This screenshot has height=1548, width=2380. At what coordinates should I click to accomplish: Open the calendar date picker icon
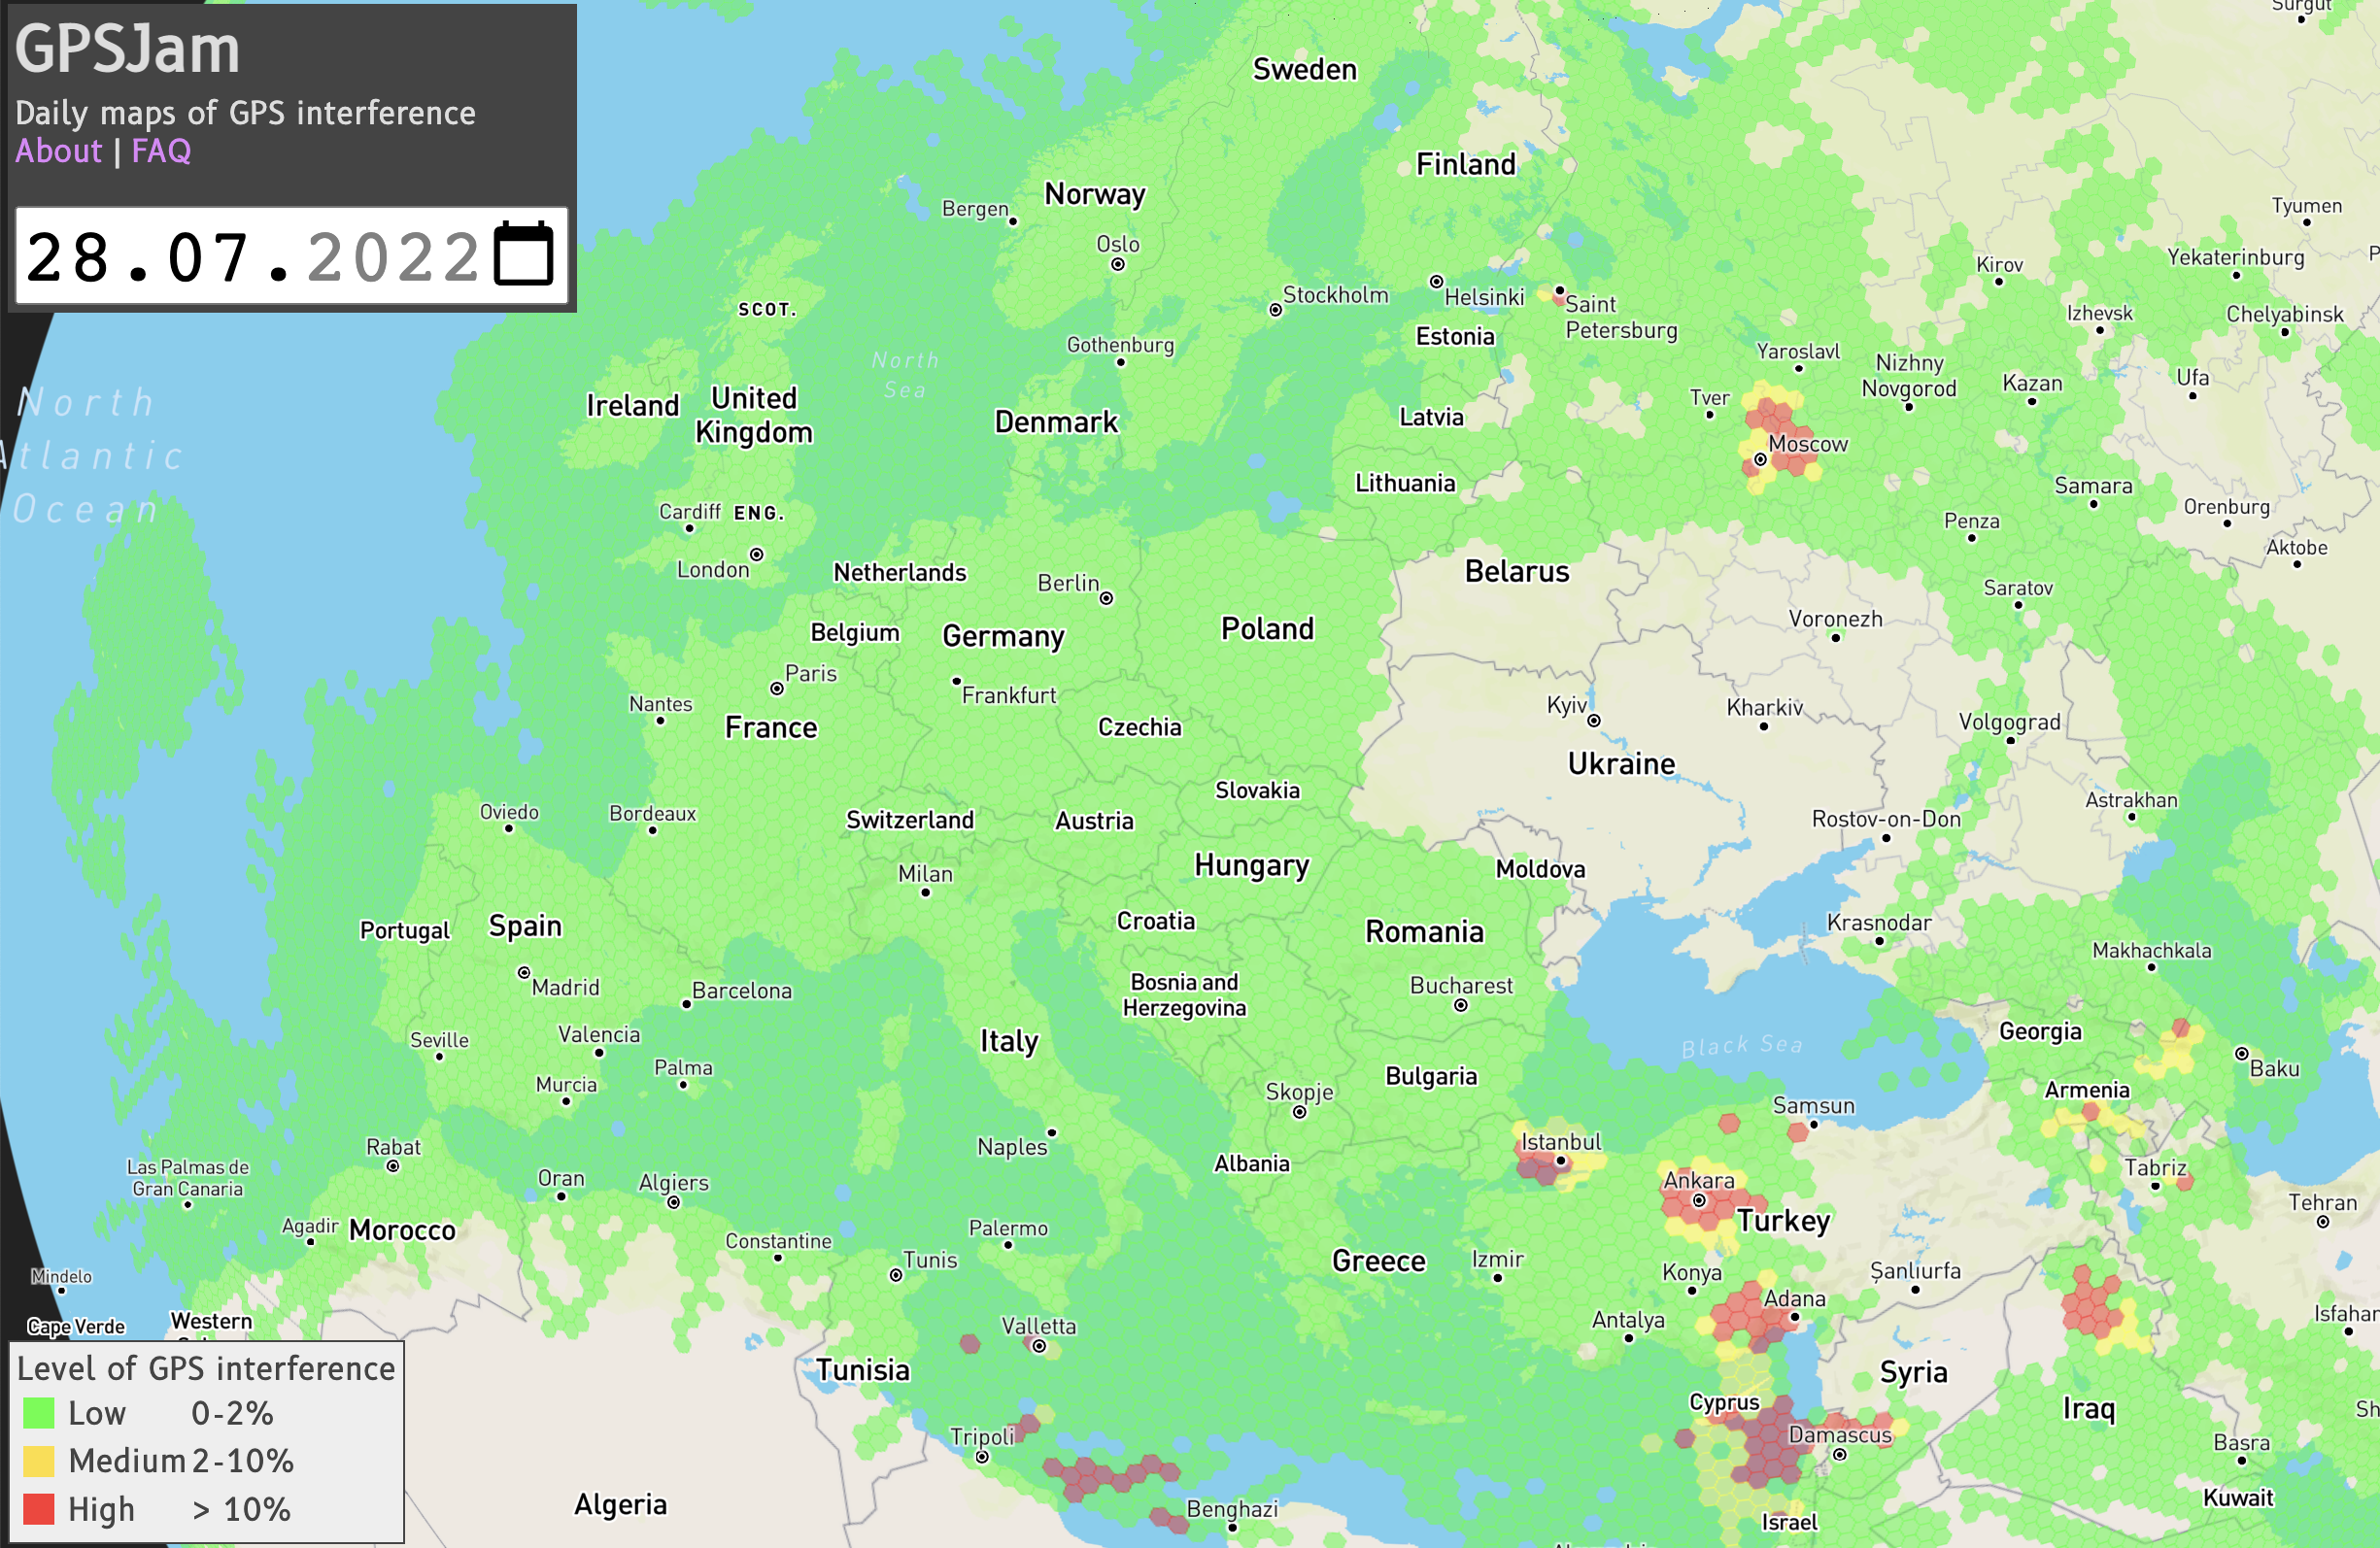524,254
